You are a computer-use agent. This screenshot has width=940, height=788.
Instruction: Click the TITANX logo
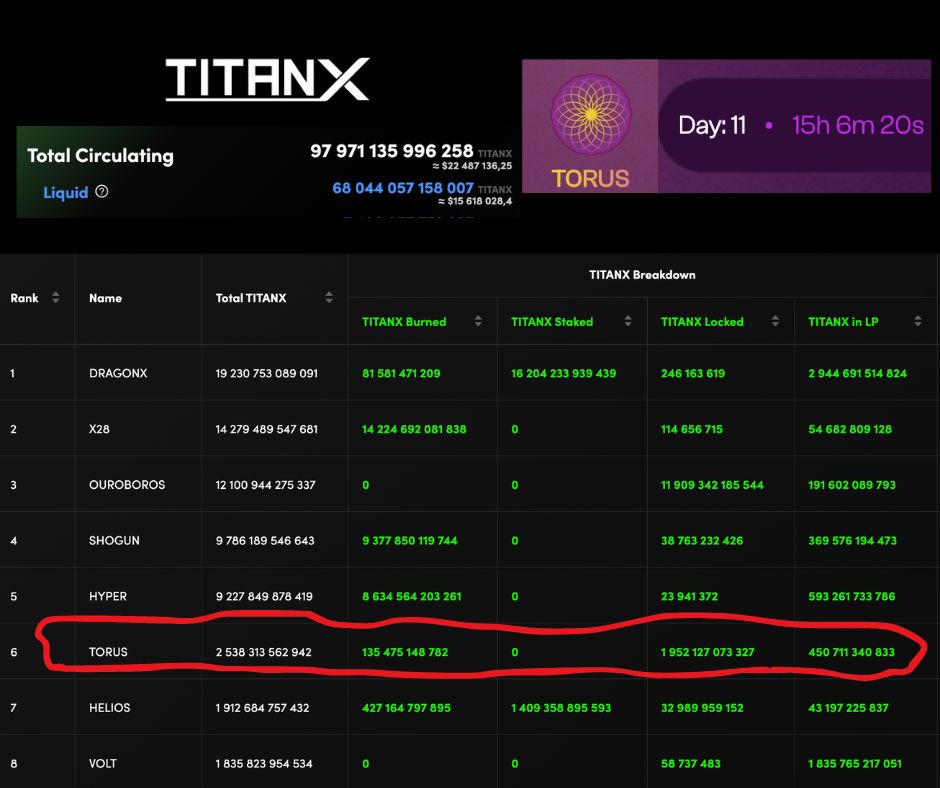(x=267, y=79)
